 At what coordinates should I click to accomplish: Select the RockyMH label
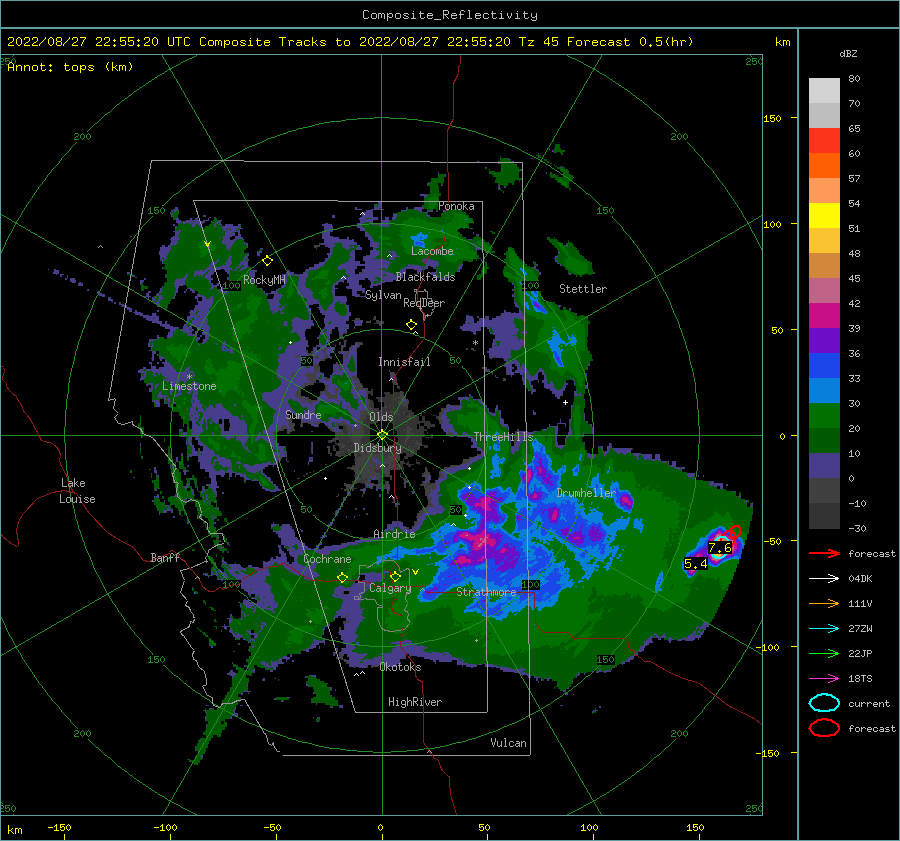point(264,280)
